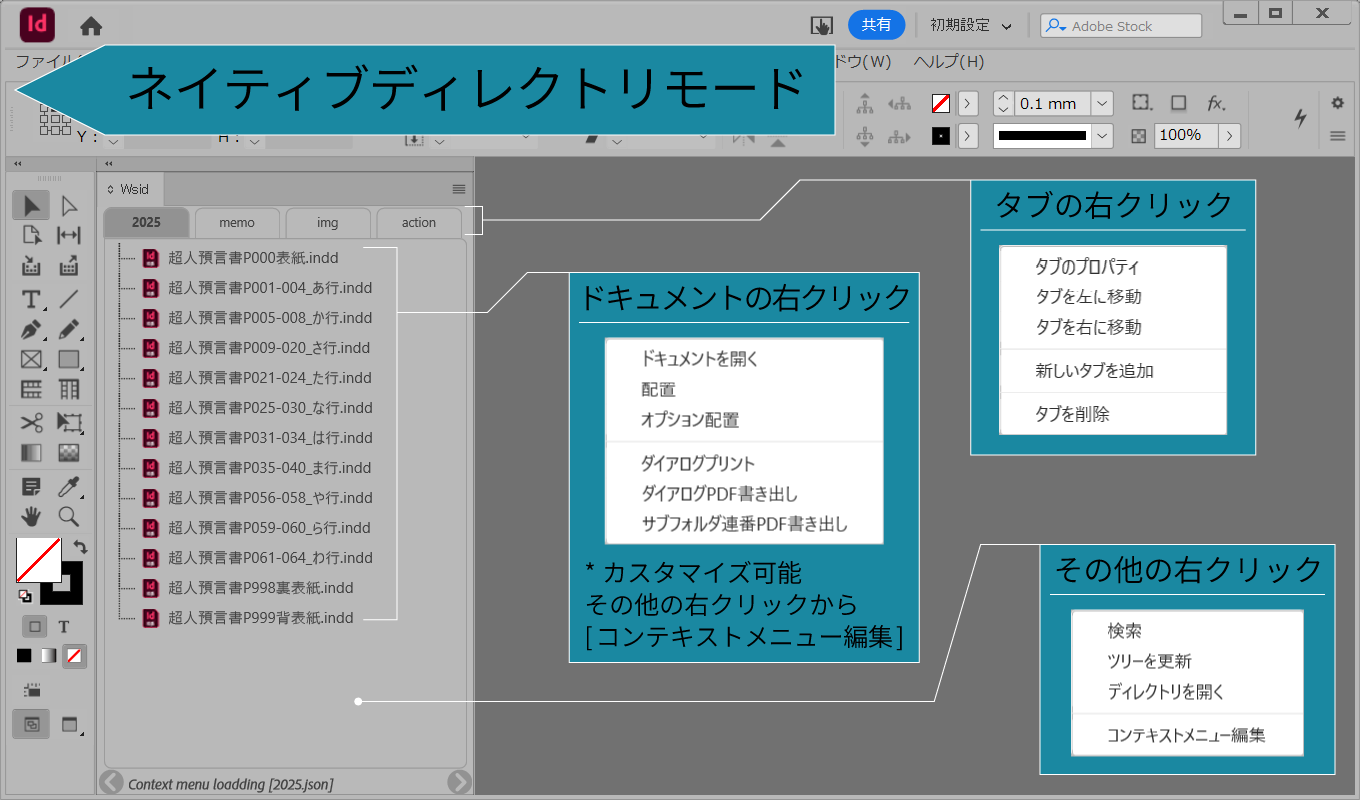Viewport: 1360px width, 800px height.
Task: Enable Apply None color mode
Action: coord(74,656)
